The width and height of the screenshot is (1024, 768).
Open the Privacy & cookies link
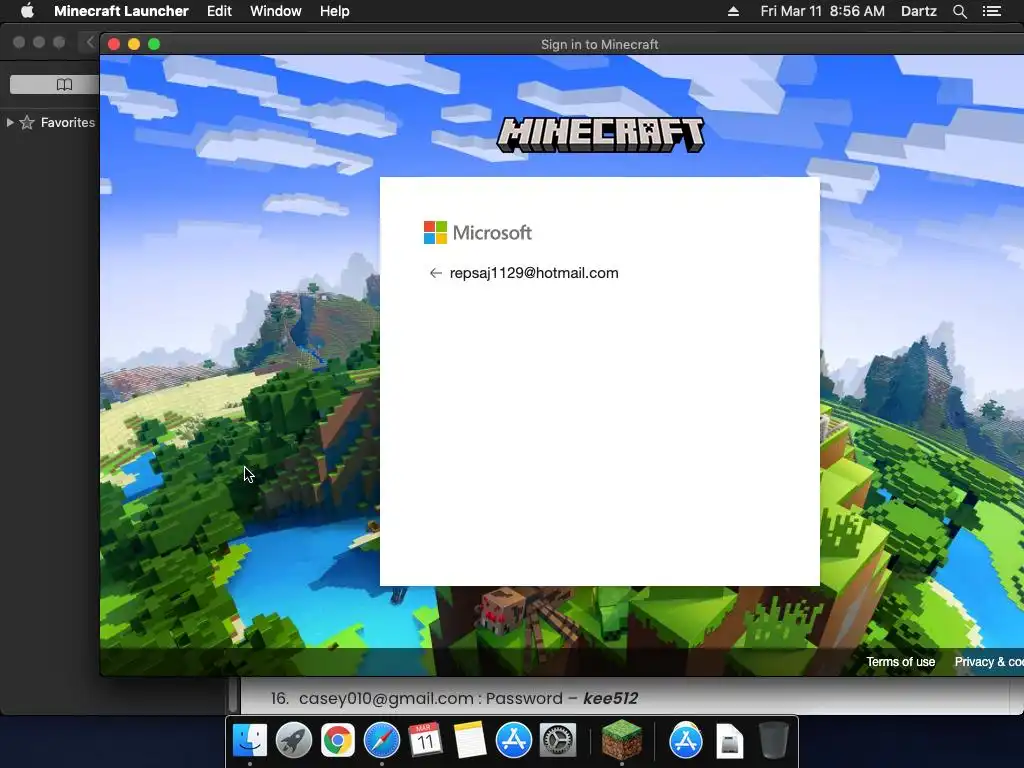point(989,662)
